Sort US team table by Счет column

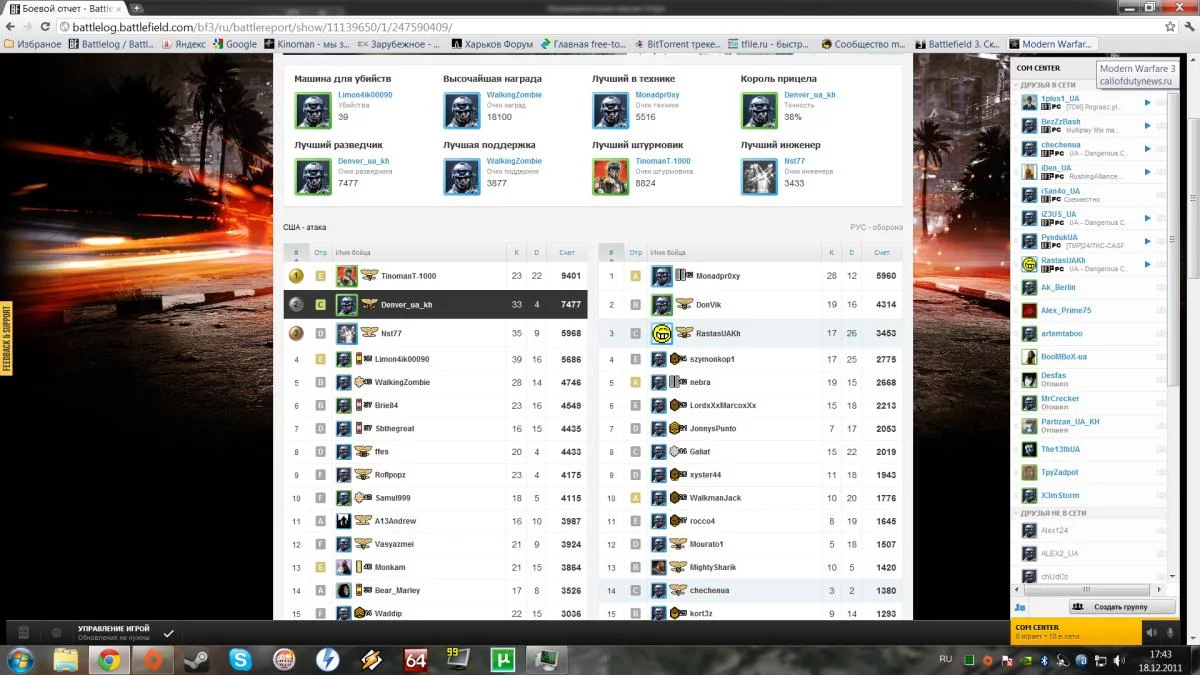click(567, 253)
